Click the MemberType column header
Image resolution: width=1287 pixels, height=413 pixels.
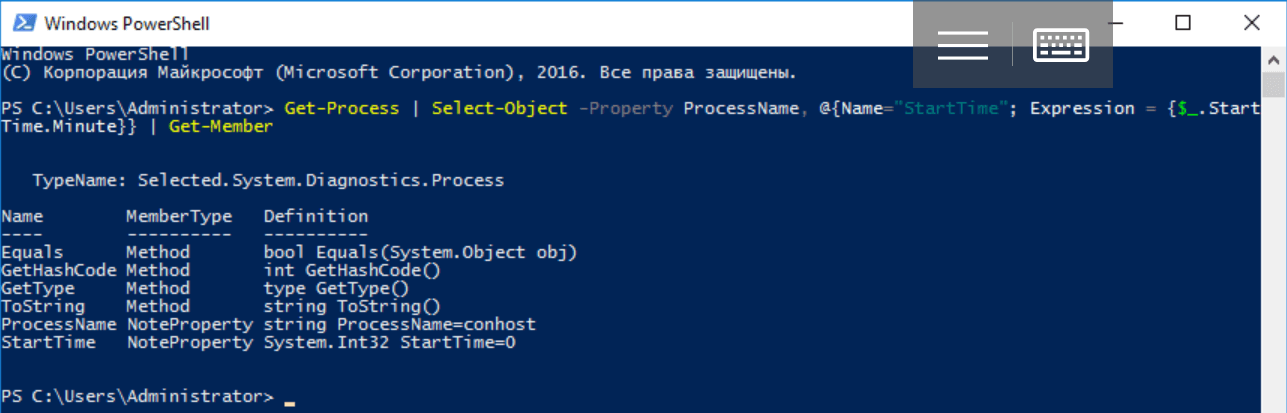[178, 216]
